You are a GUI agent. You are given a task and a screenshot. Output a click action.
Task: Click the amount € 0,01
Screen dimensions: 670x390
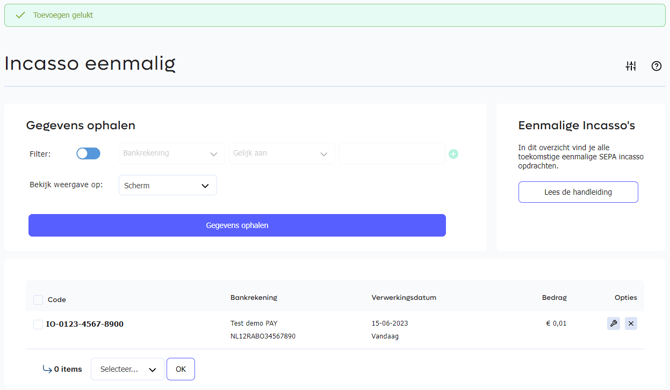[556, 323]
